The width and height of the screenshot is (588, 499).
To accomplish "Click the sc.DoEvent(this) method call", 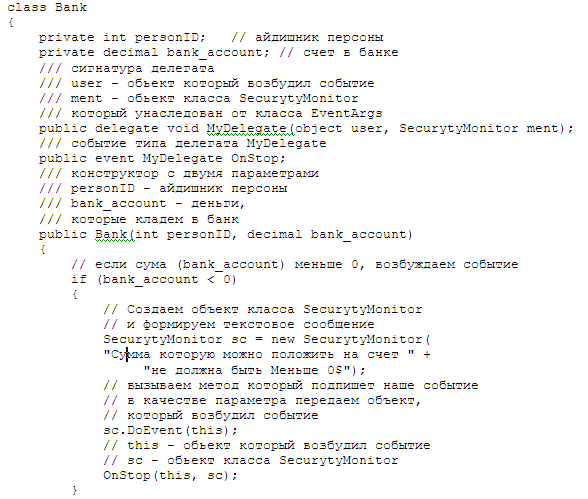I will (170, 430).
